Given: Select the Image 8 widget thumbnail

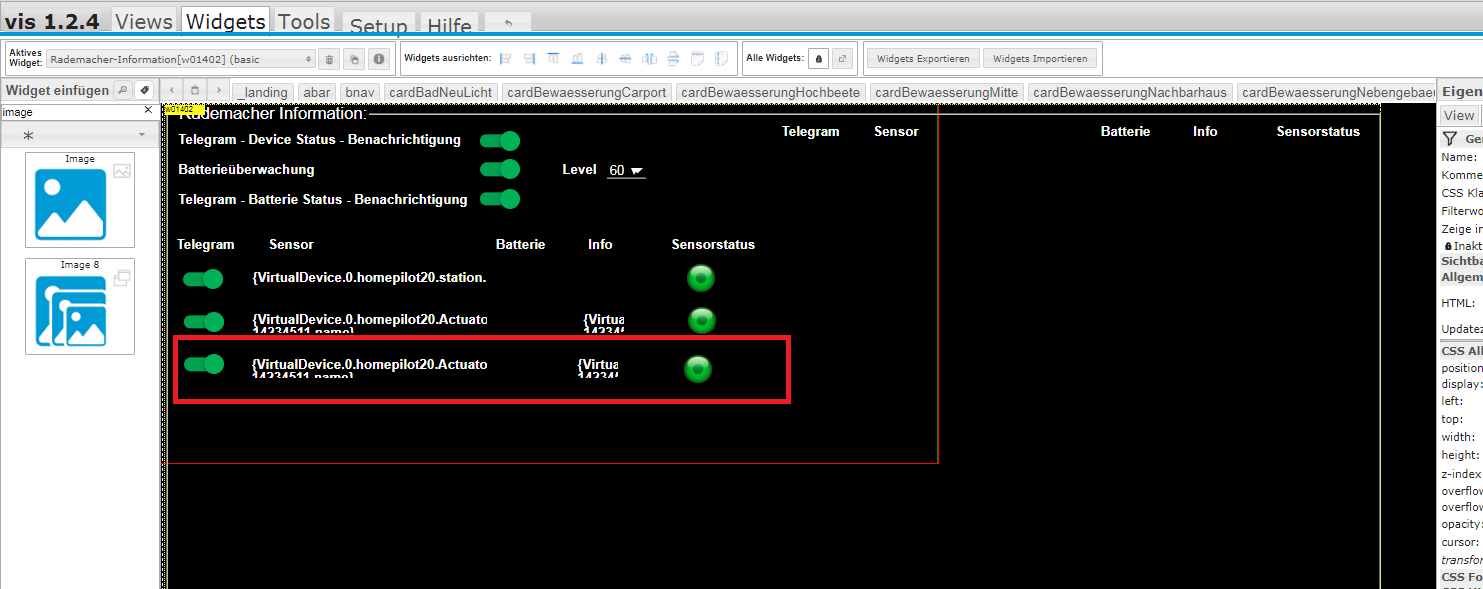Looking at the screenshot, I should 80,306.
